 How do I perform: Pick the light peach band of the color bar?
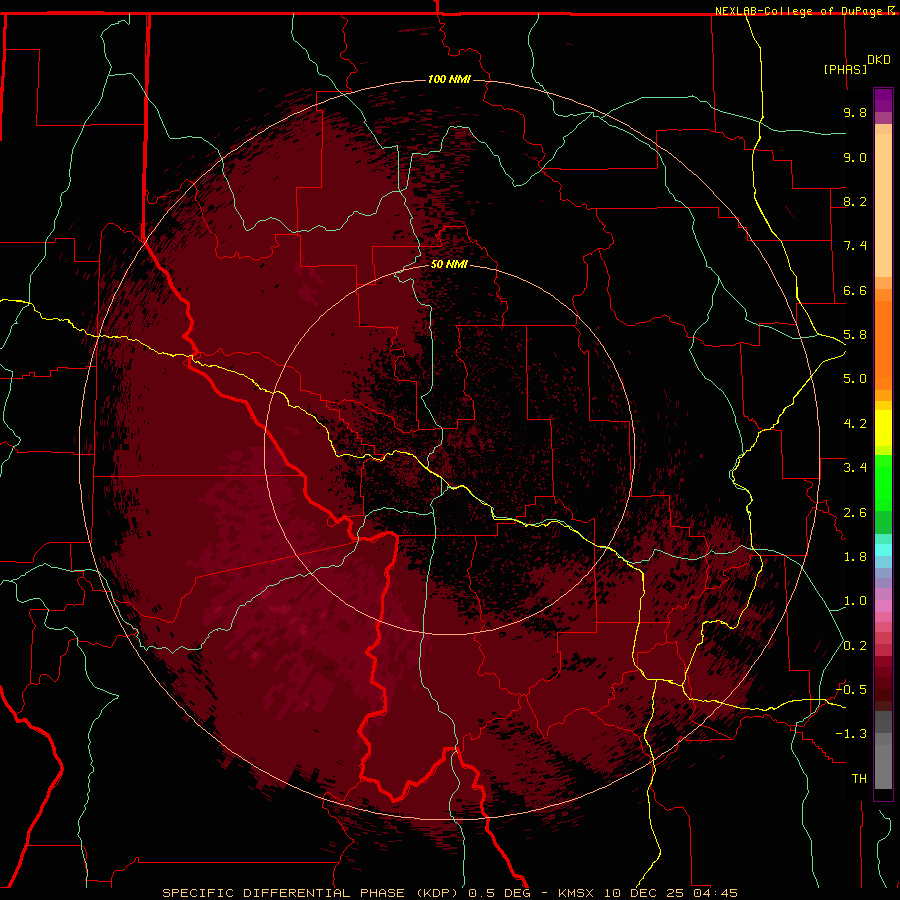pos(883,205)
